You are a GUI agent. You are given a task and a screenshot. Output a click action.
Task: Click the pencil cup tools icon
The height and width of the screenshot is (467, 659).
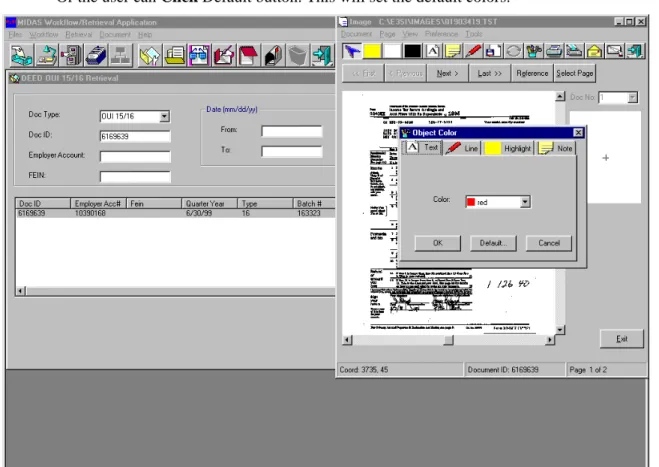[x=533, y=51]
